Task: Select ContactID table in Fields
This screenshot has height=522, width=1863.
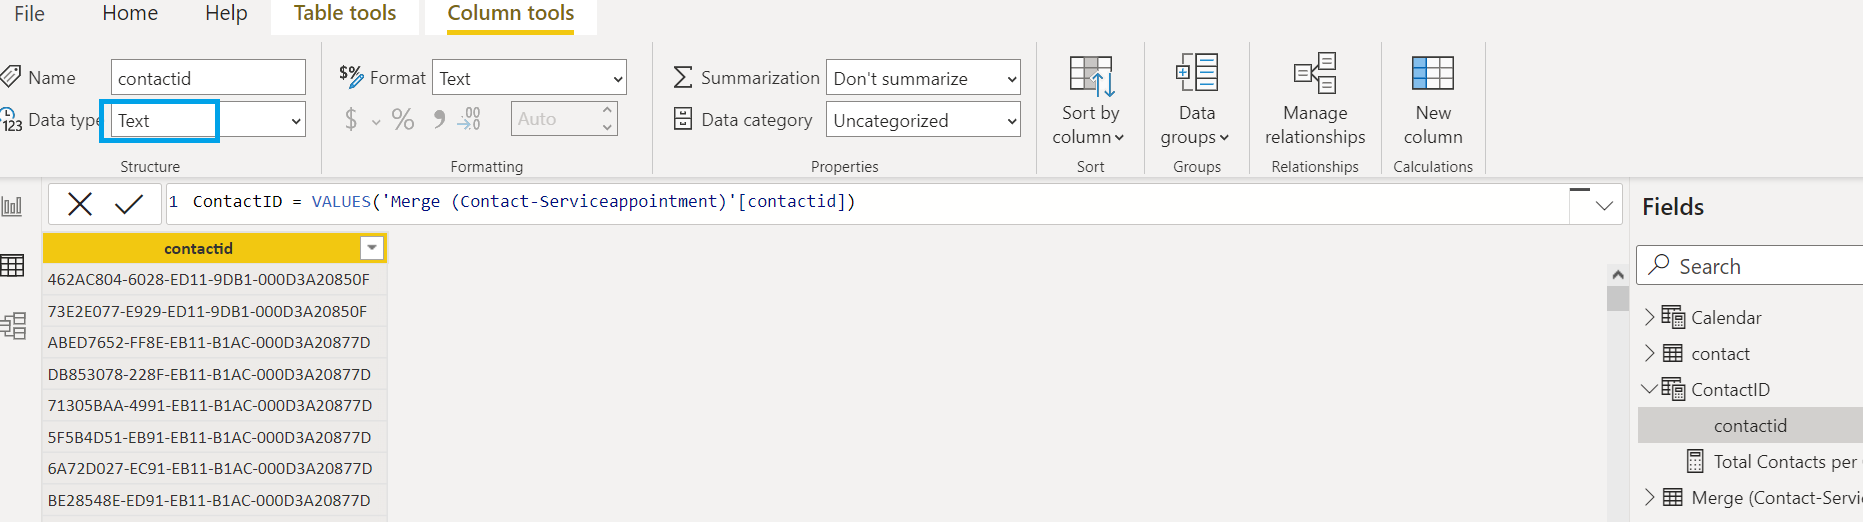Action: tap(1730, 390)
